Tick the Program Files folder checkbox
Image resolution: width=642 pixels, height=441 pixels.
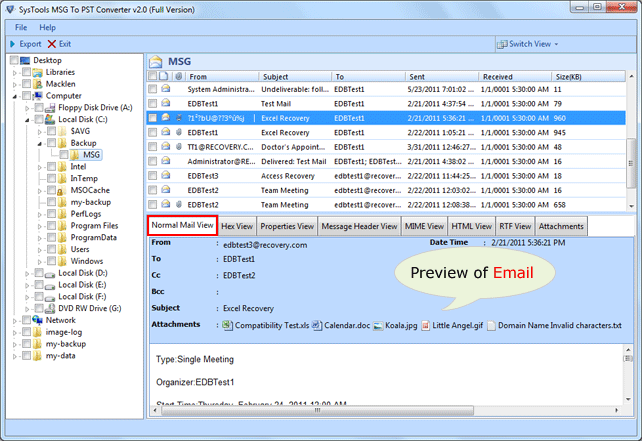point(52,226)
